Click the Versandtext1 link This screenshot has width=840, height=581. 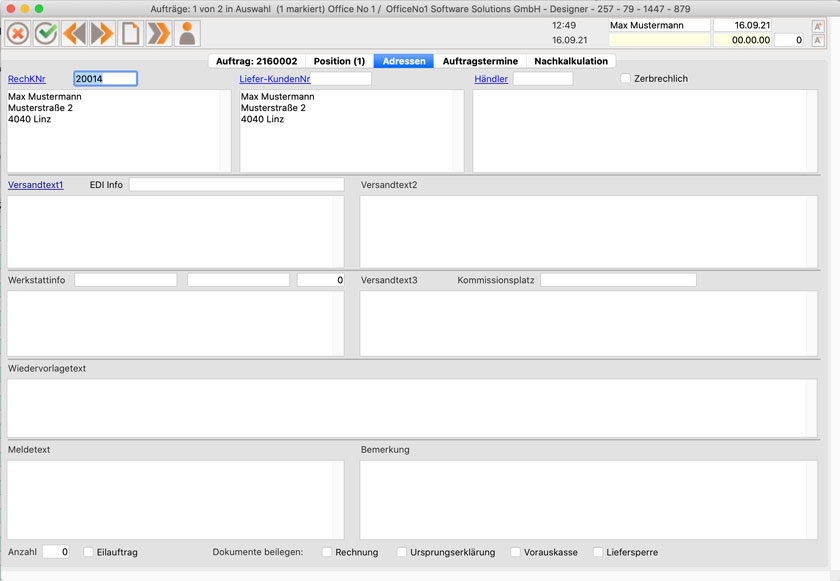35,185
